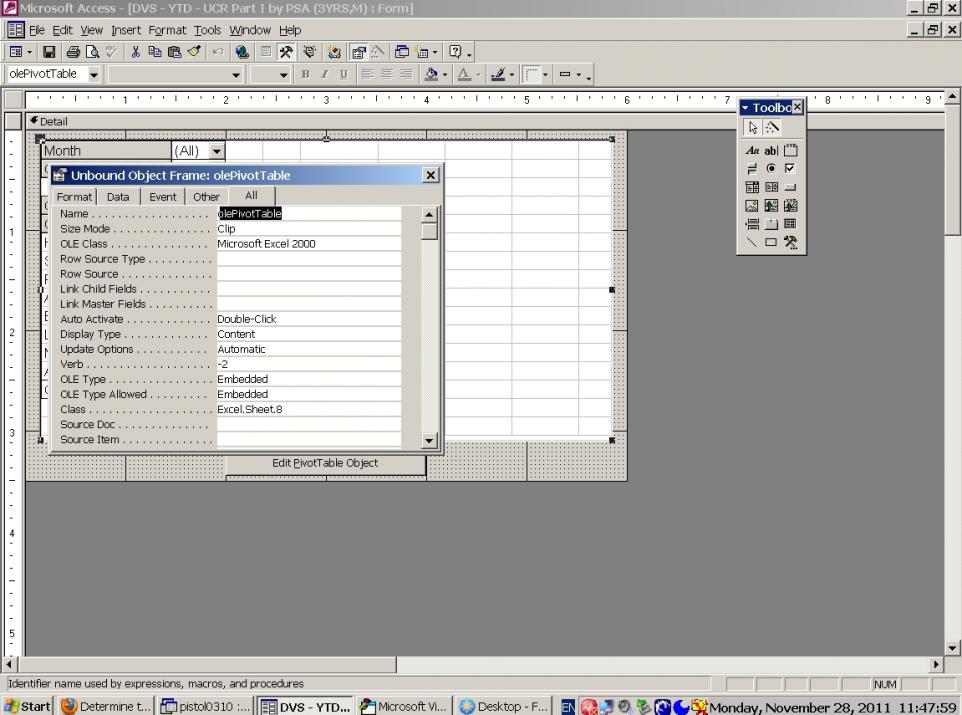Image resolution: width=962 pixels, height=715 pixels.
Task: Open AutoFormat from the toolbar
Action: [x=309, y=52]
